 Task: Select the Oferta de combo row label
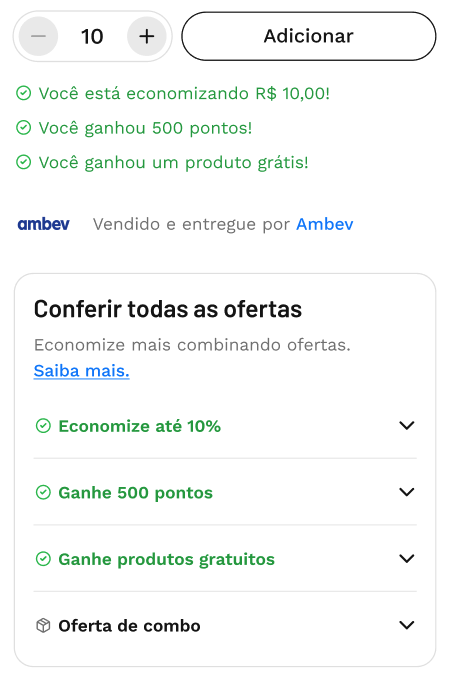pyautogui.click(x=129, y=626)
